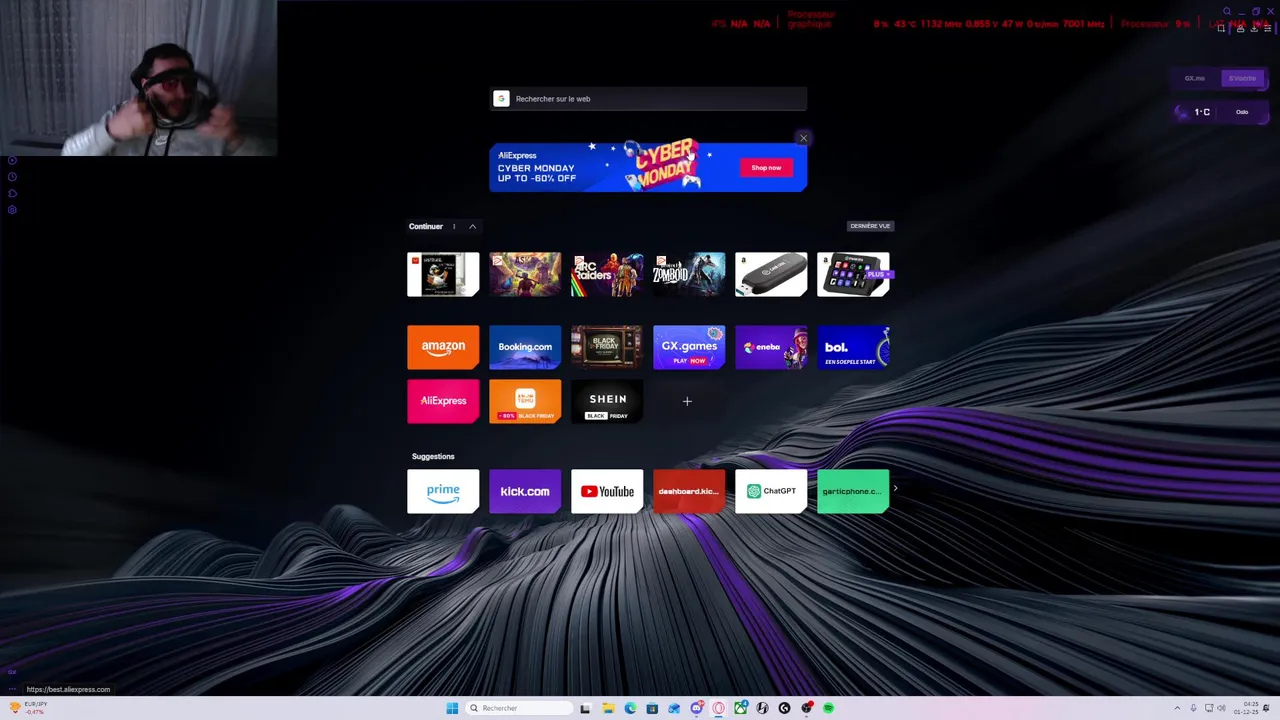Image resolution: width=1280 pixels, height=720 pixels.
Task: Open the EUR/JPY taskbar widget
Action: (x=28, y=708)
